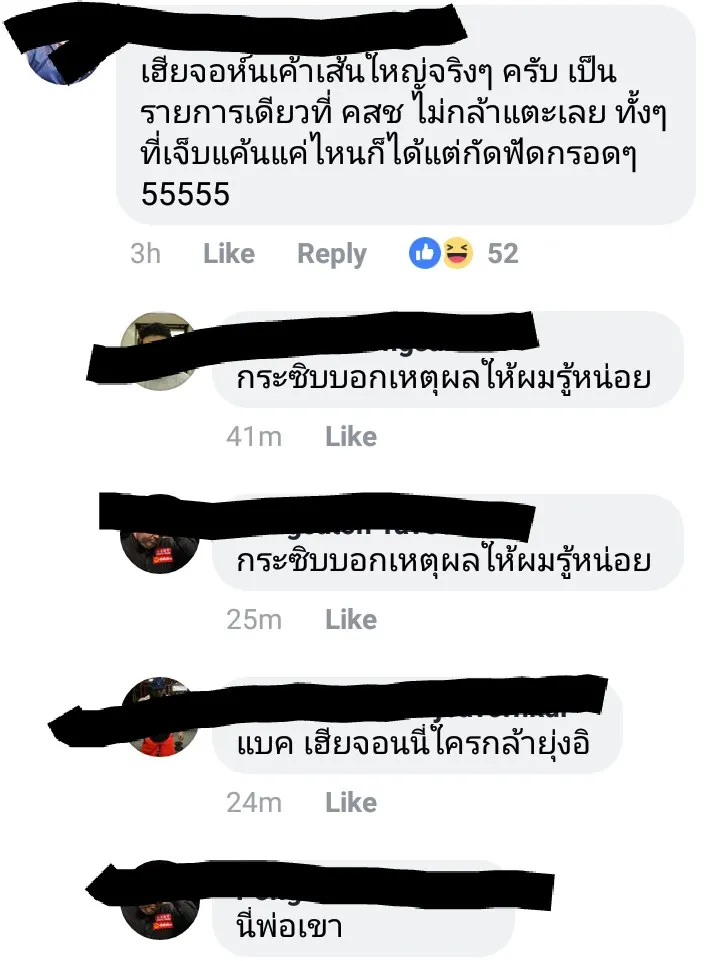The height and width of the screenshot is (961, 719).
Task: Select the last reply bubble reading นี่พ่อเขา
Action: tap(363, 908)
